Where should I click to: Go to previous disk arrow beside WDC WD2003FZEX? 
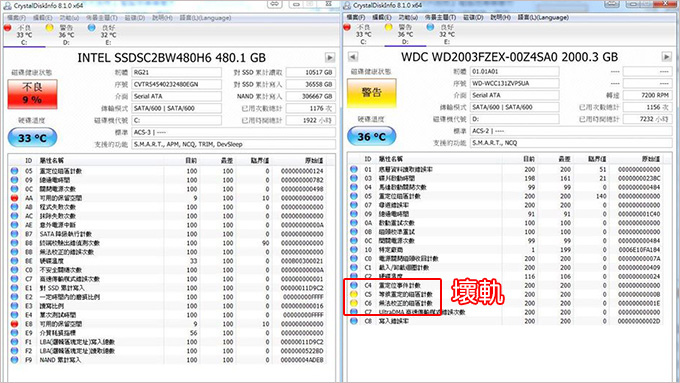pyautogui.click(x=353, y=57)
